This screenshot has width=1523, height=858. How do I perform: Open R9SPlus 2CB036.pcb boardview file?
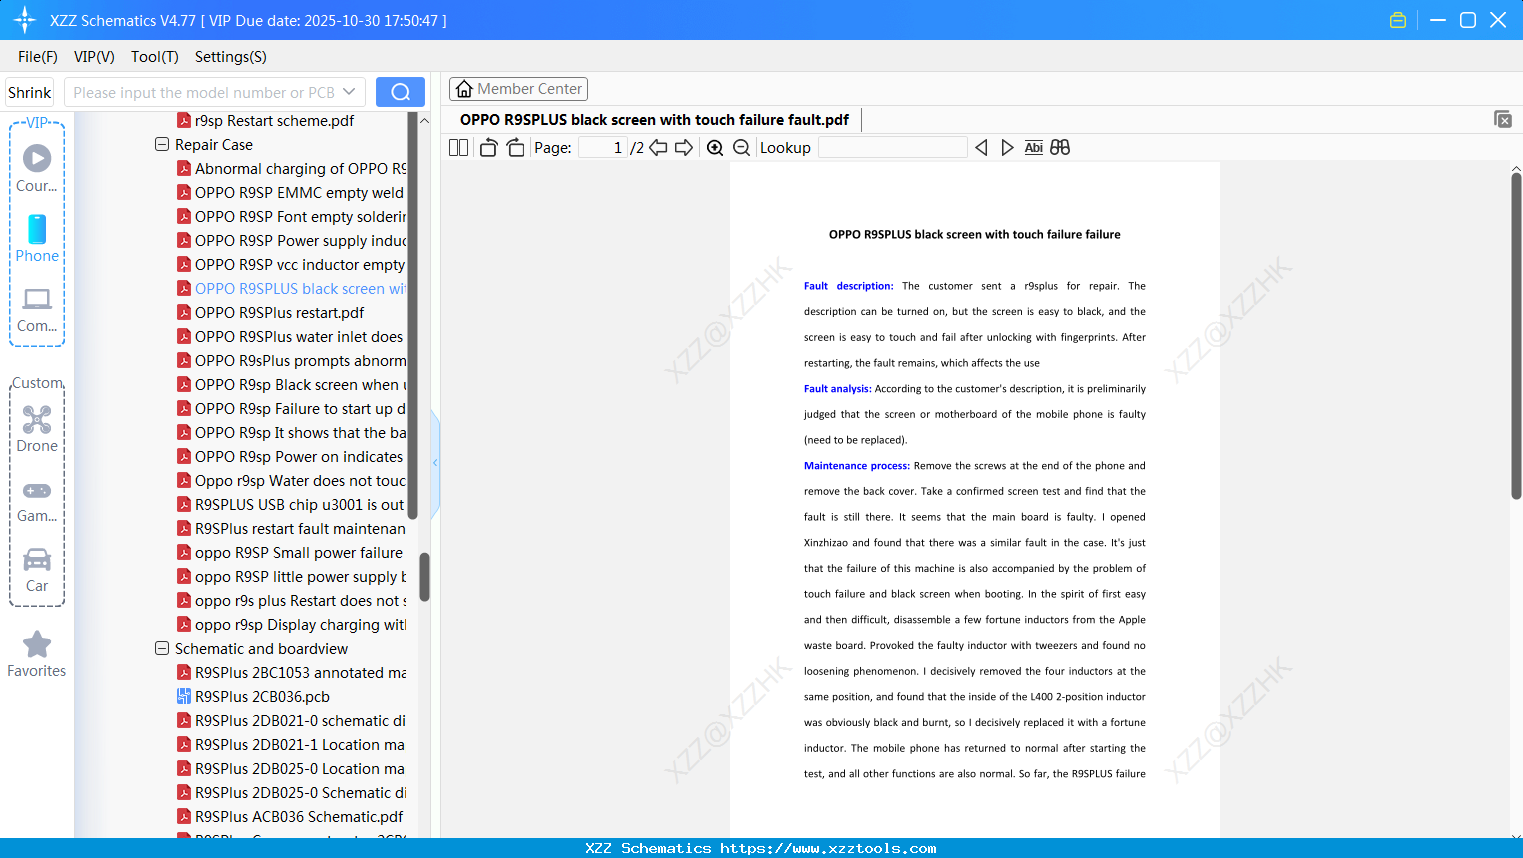tap(254, 696)
